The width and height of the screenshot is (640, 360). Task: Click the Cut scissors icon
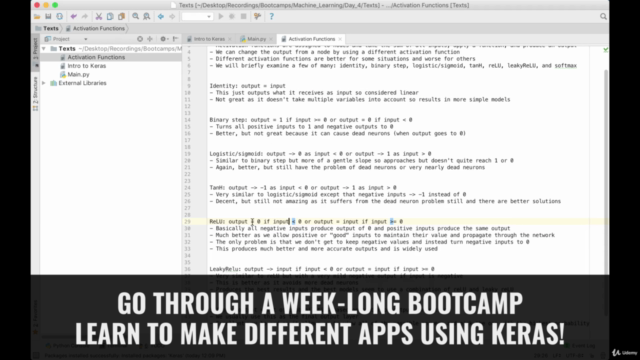(98, 16)
